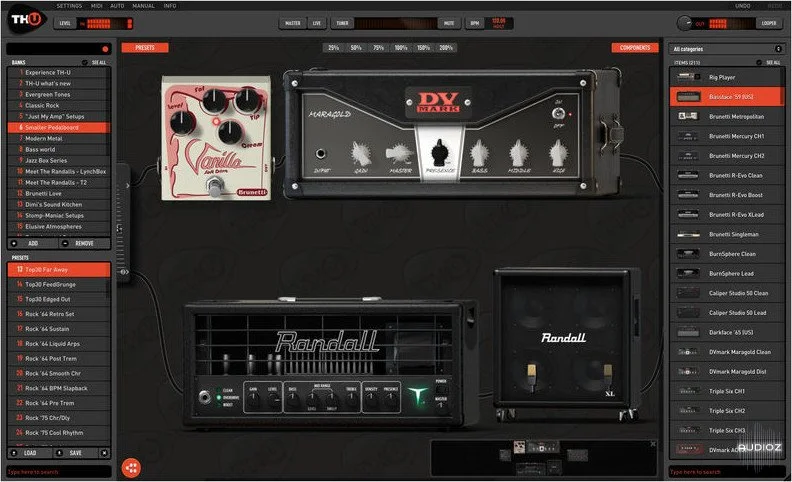
Task: Click the X icon beside the Save button
Action: [x=104, y=453]
